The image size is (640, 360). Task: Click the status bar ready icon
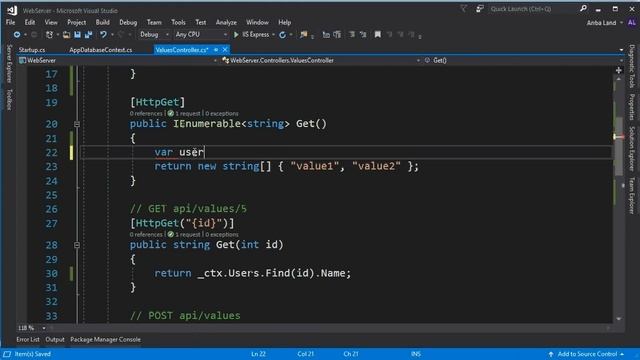(x=7, y=354)
